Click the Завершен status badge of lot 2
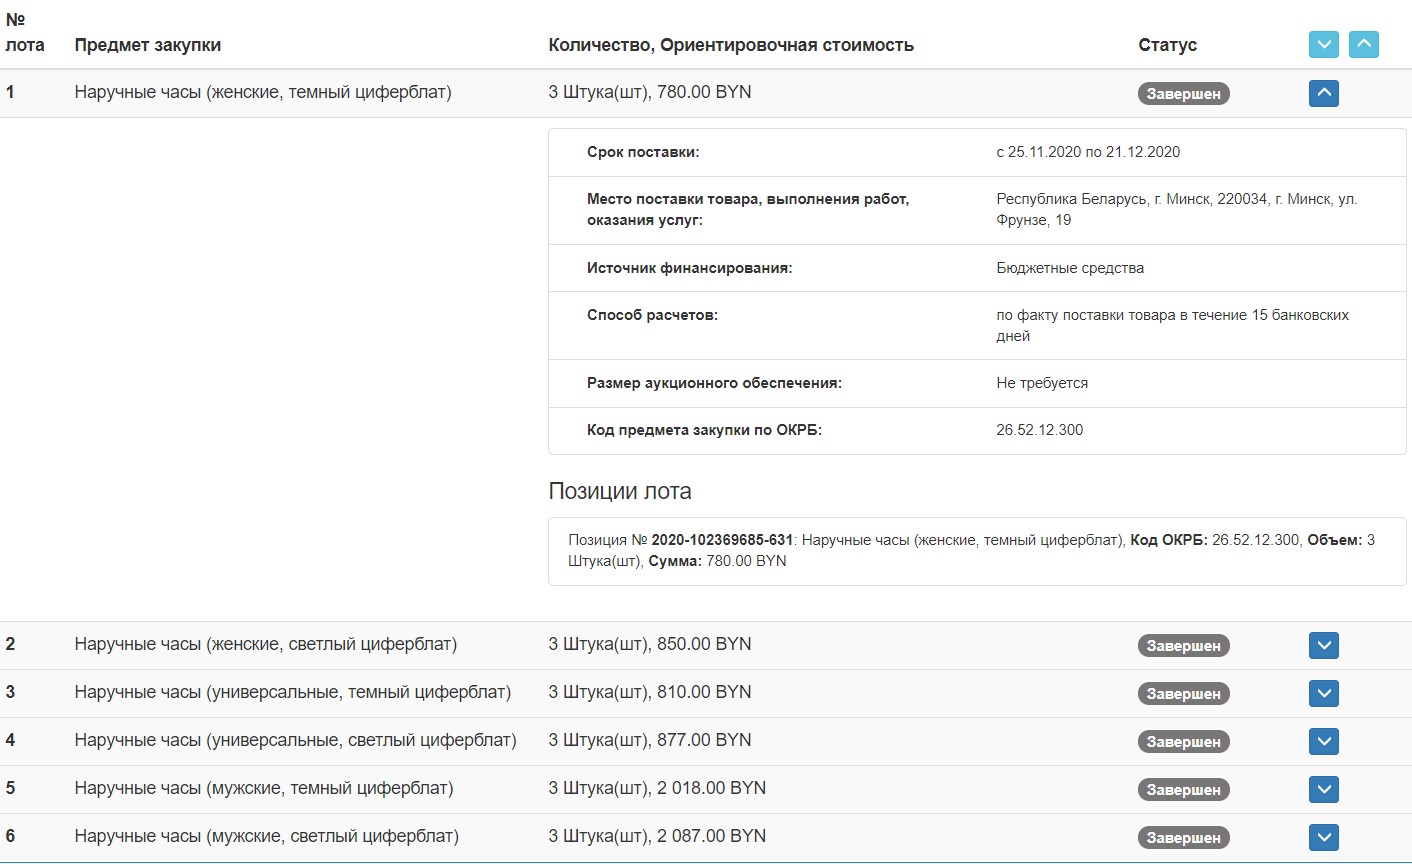 tap(1183, 645)
